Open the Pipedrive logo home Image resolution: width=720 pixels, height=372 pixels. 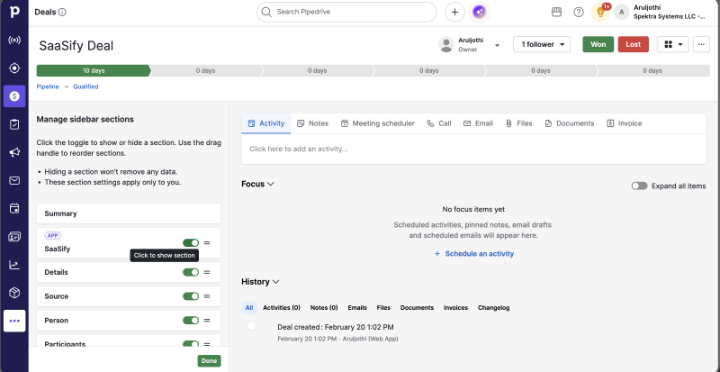coord(14,12)
